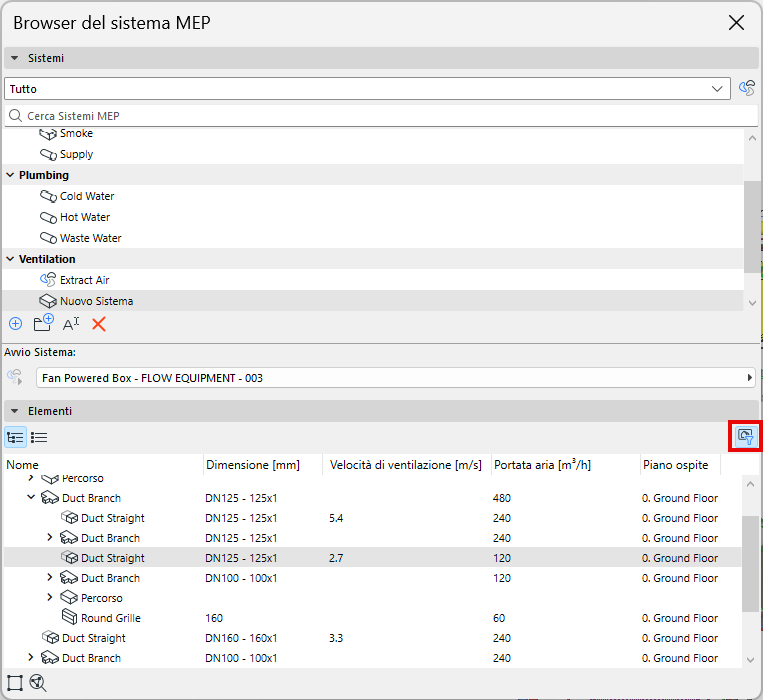The width and height of the screenshot is (763, 700).
Task: Select the Cold Water system
Action: click(x=373, y=196)
